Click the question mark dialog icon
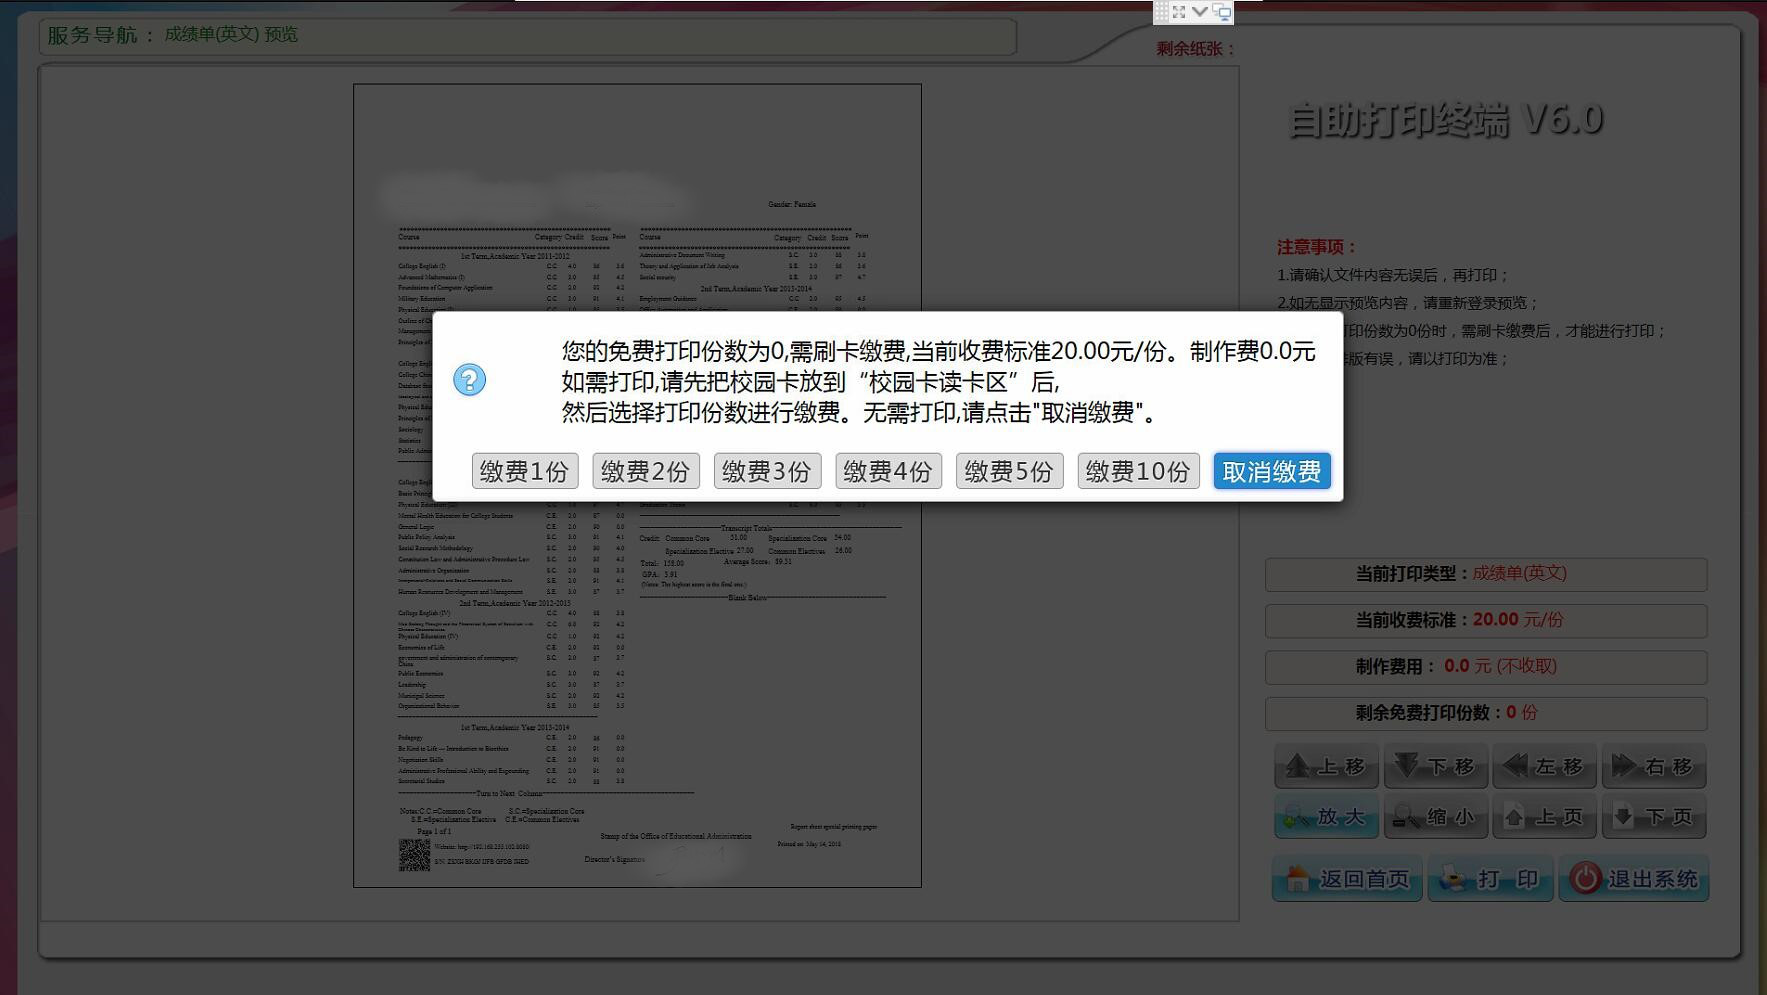Screen dimensions: 1767x995 [469, 380]
